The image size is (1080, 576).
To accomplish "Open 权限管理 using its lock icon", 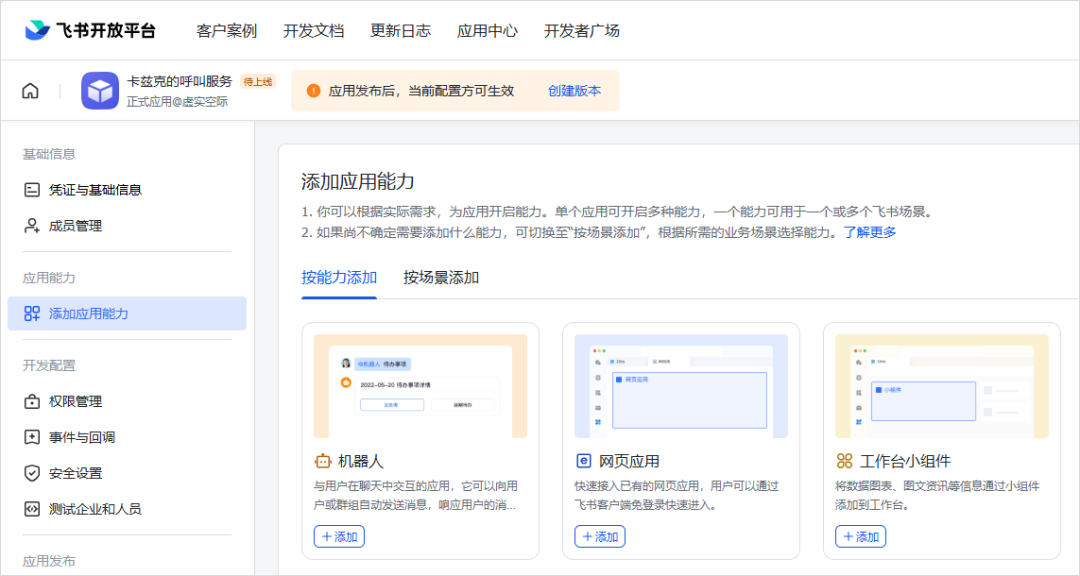I will pos(32,401).
